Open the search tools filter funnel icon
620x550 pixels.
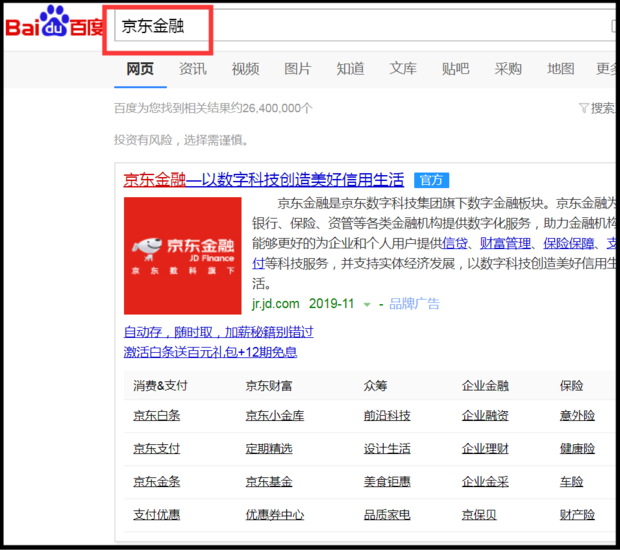[584, 108]
